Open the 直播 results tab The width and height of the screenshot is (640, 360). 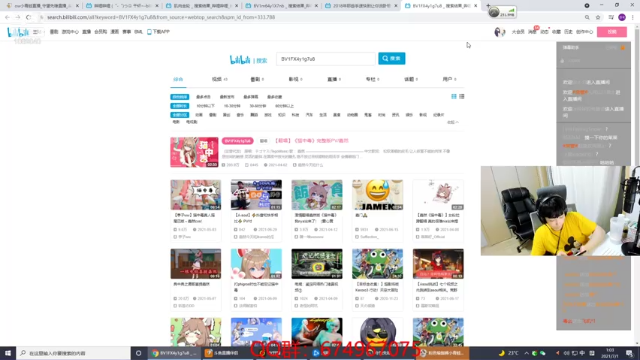point(333,79)
